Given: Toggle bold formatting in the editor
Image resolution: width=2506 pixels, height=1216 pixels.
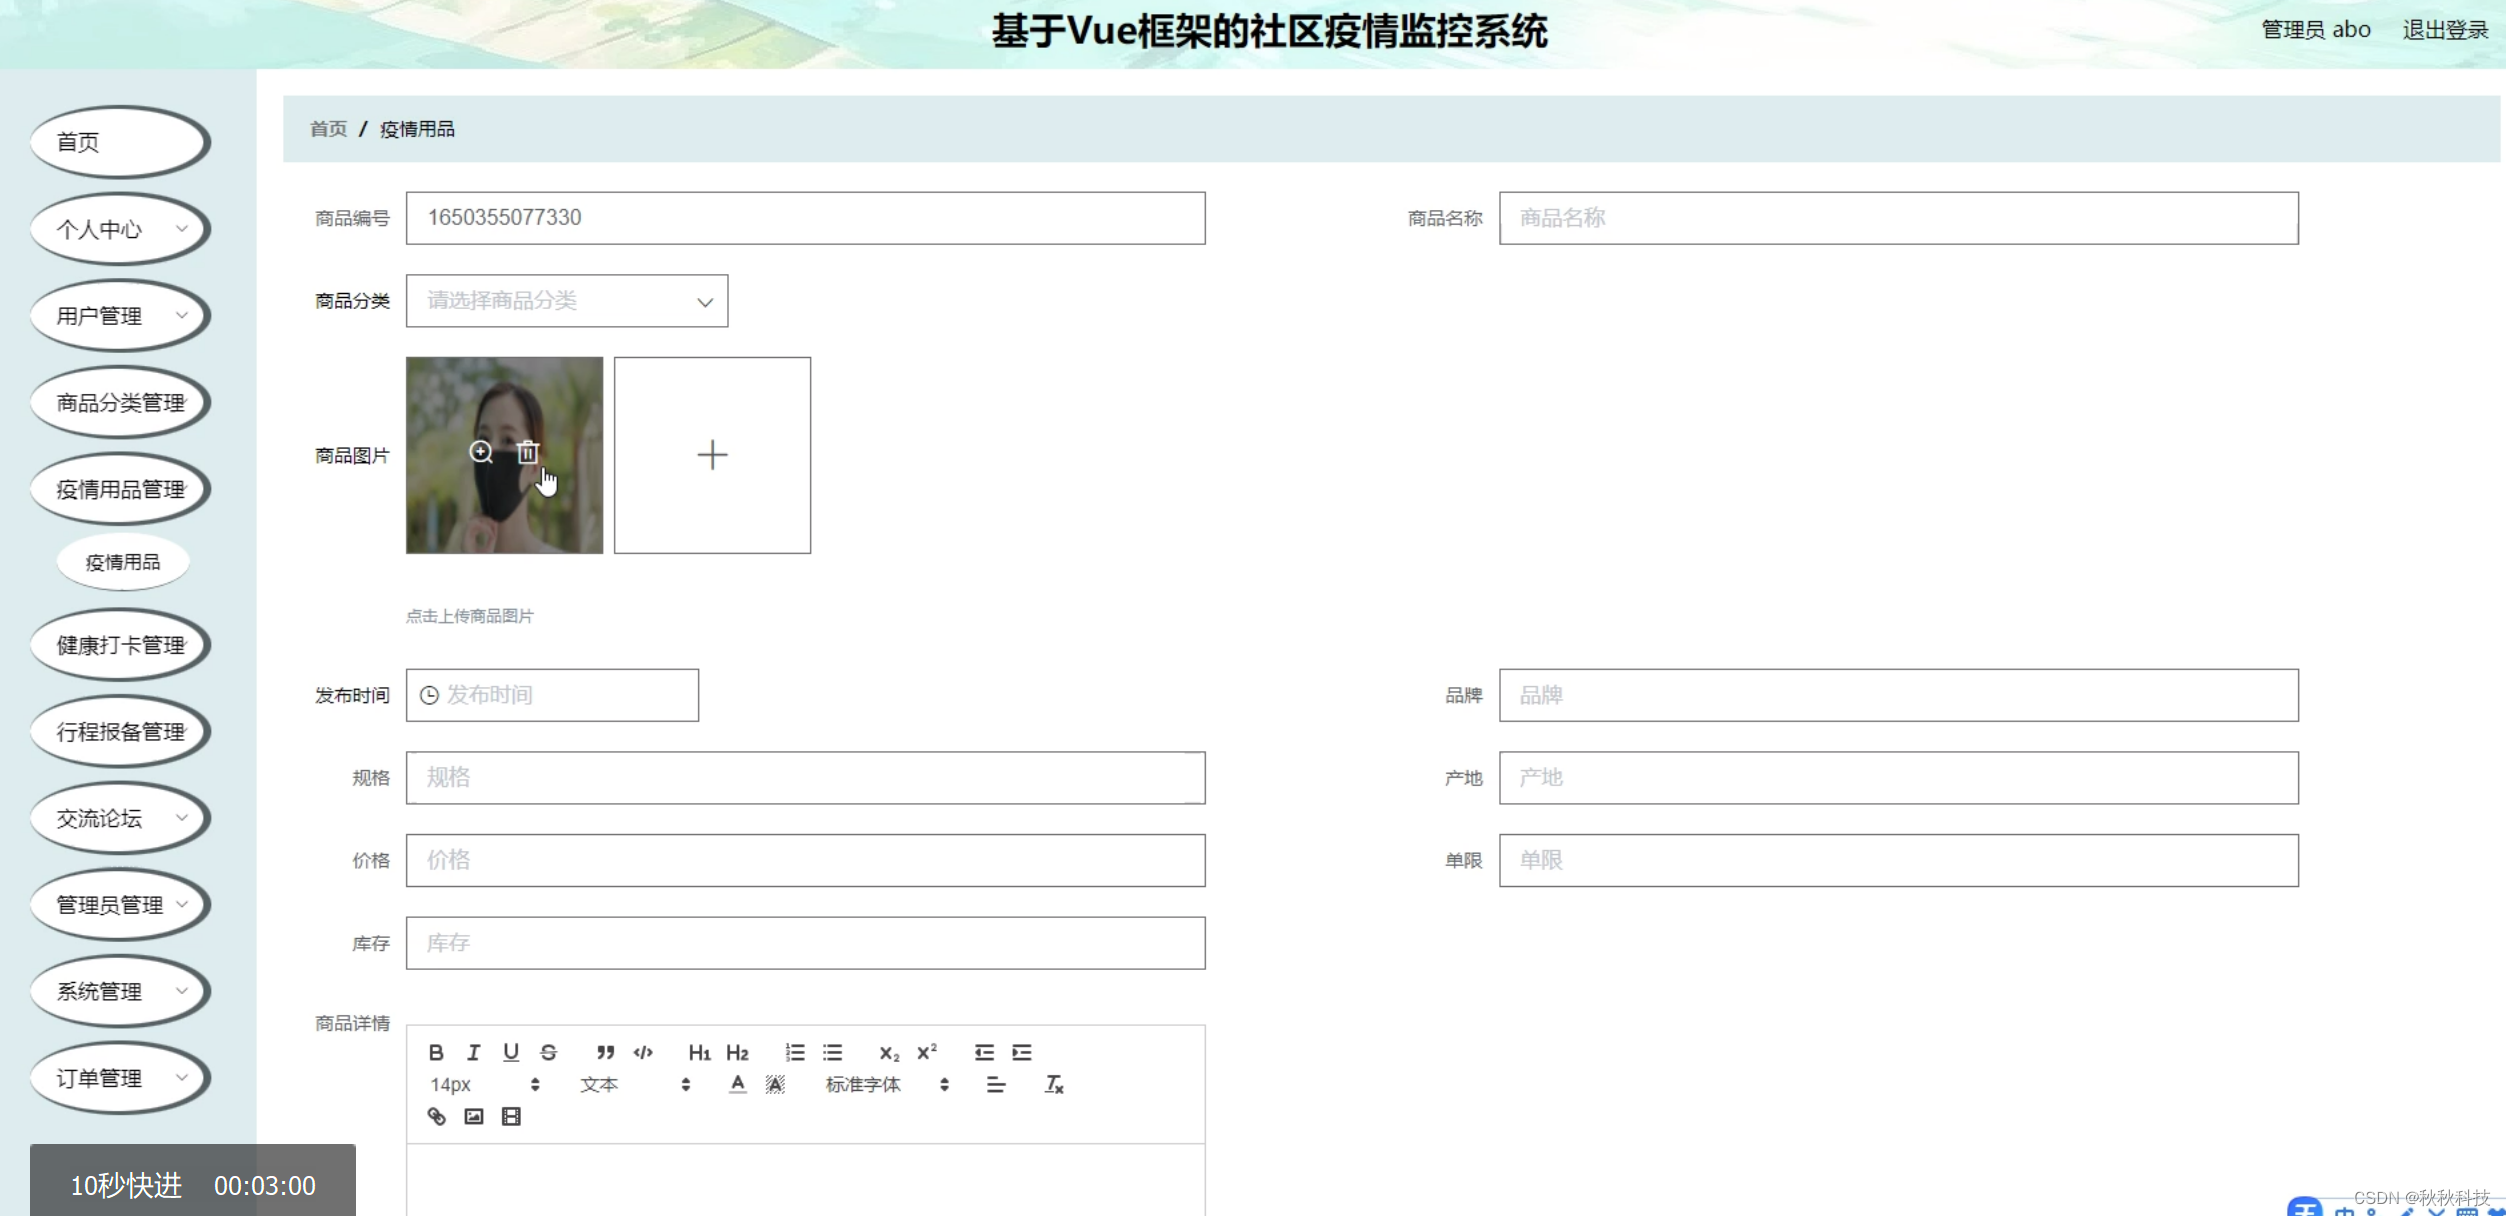Looking at the screenshot, I should pos(436,1052).
